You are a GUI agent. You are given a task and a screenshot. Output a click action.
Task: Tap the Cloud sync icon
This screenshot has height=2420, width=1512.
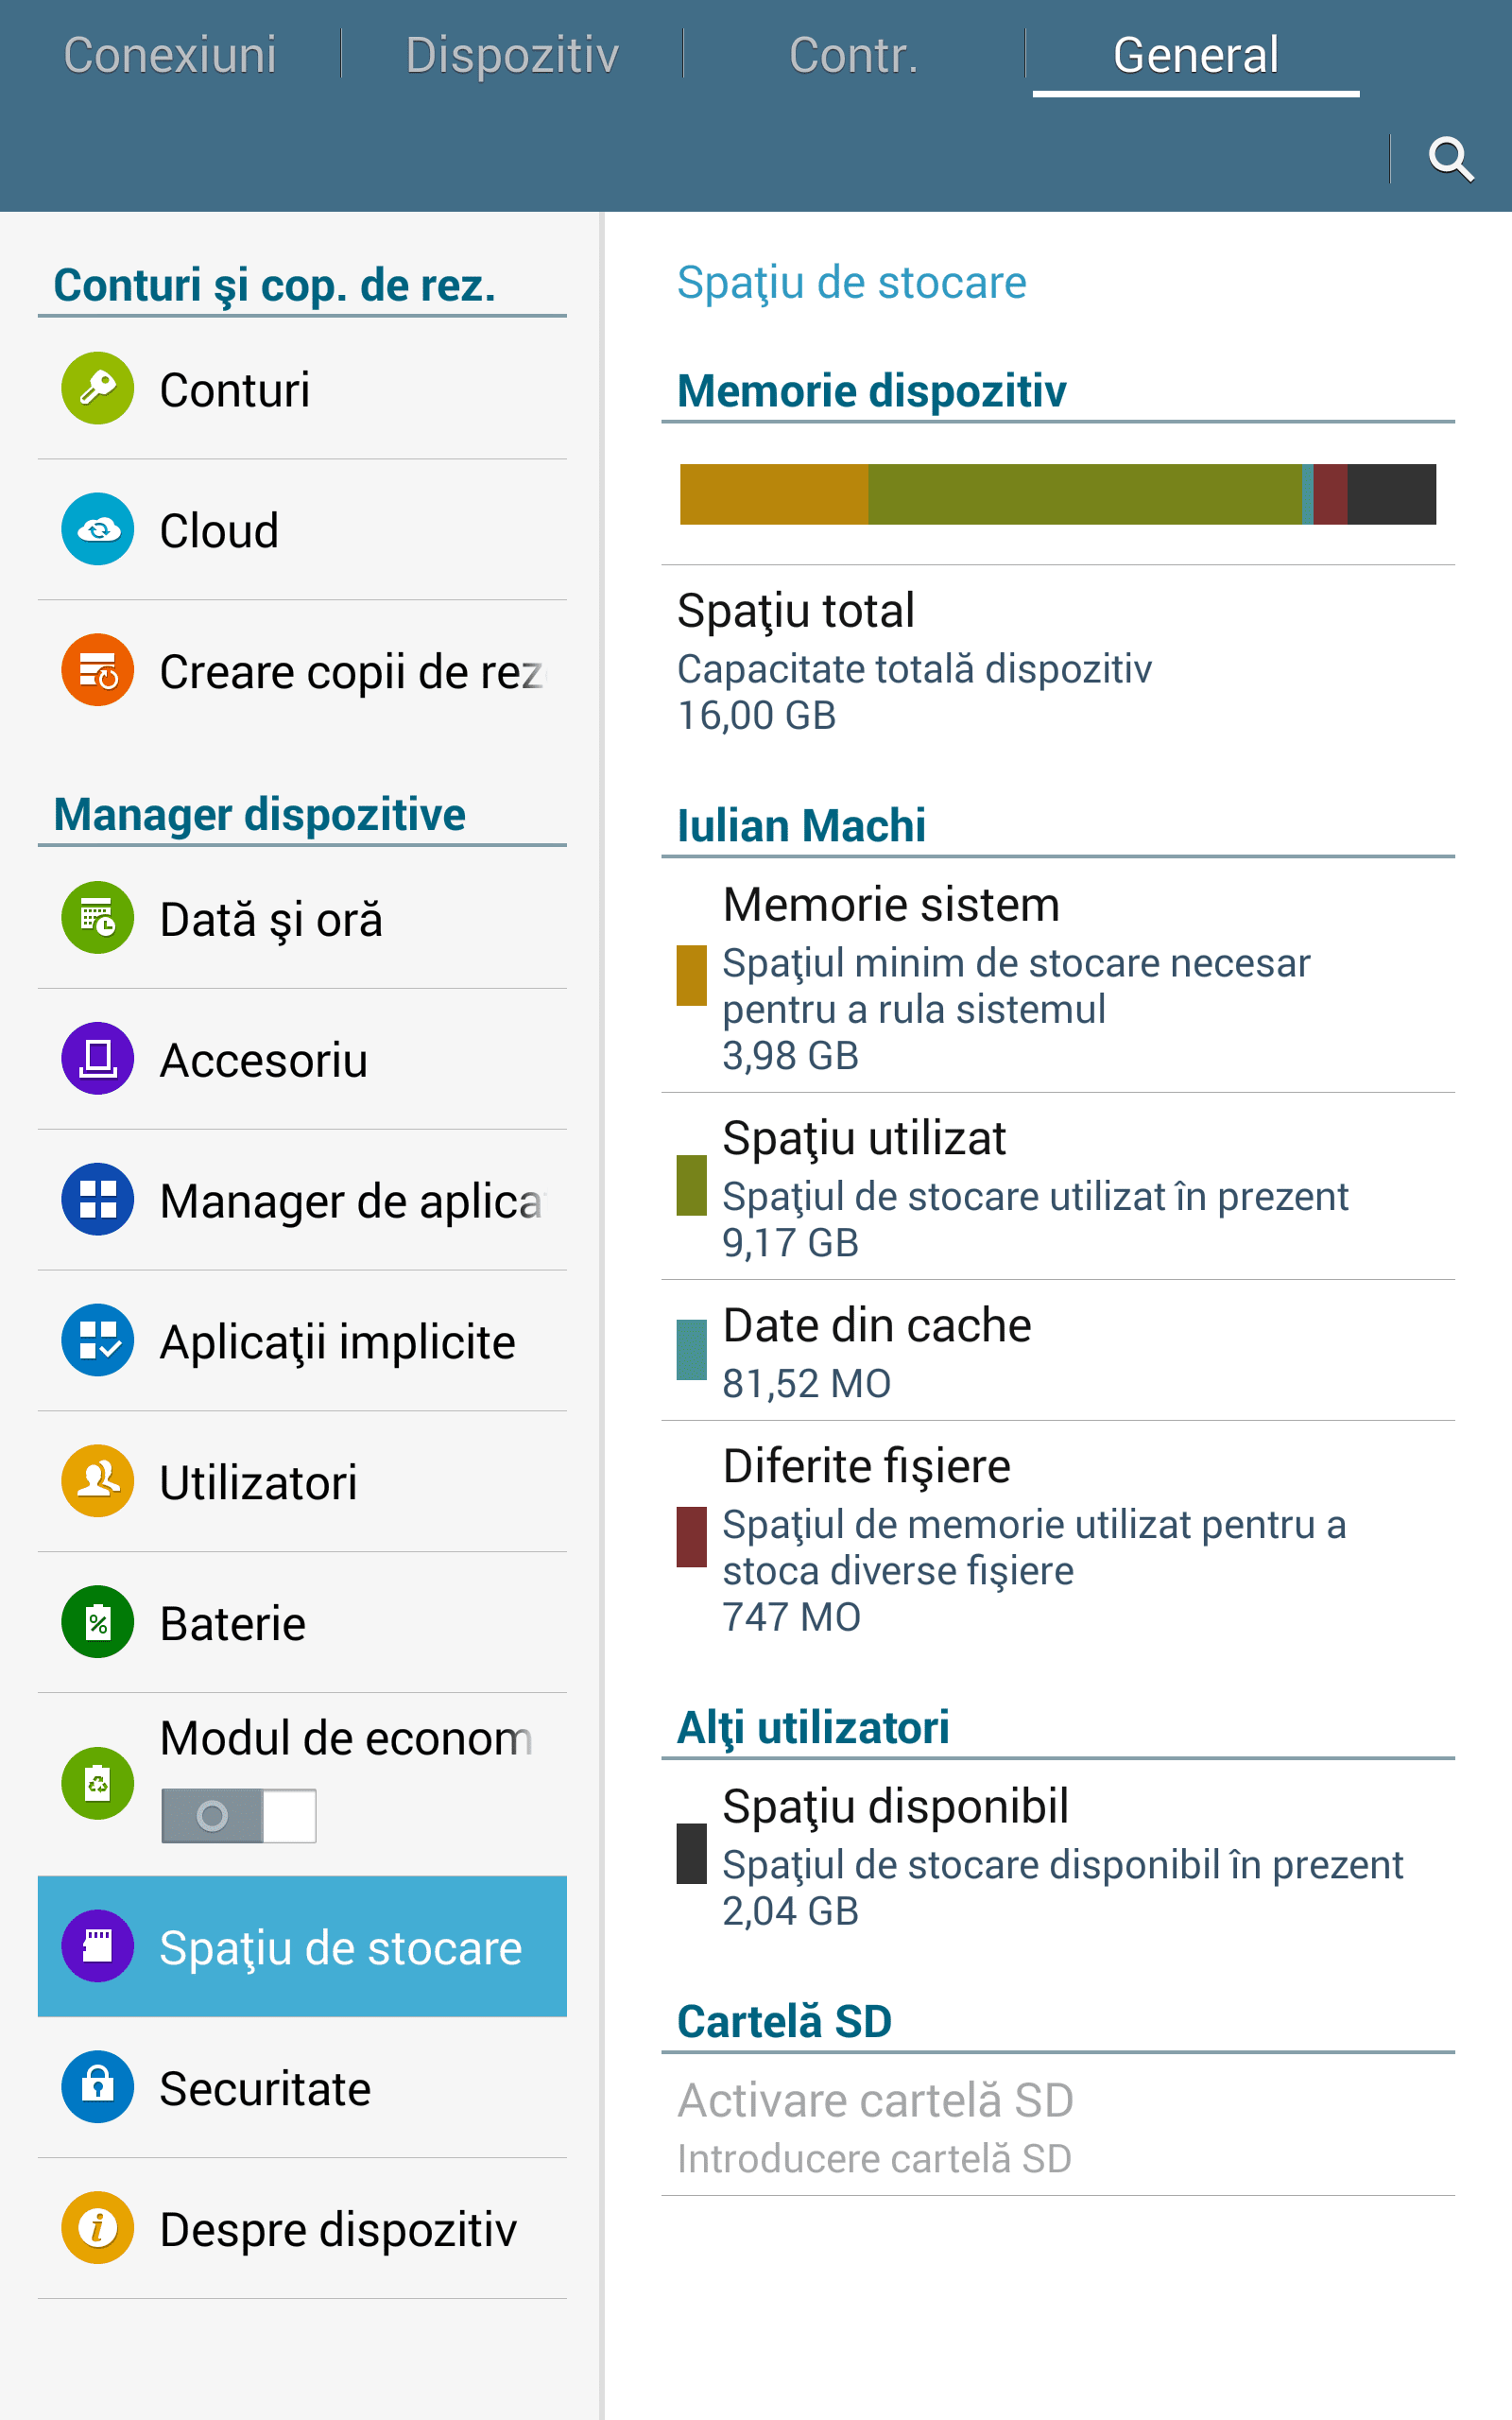98,529
